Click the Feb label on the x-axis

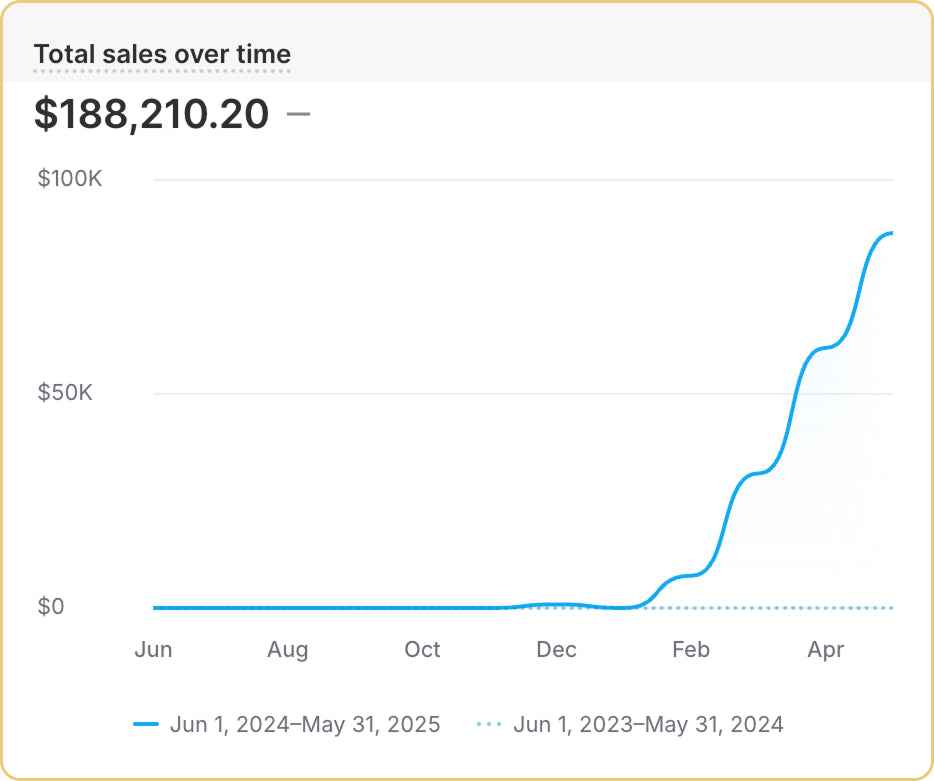click(690, 649)
